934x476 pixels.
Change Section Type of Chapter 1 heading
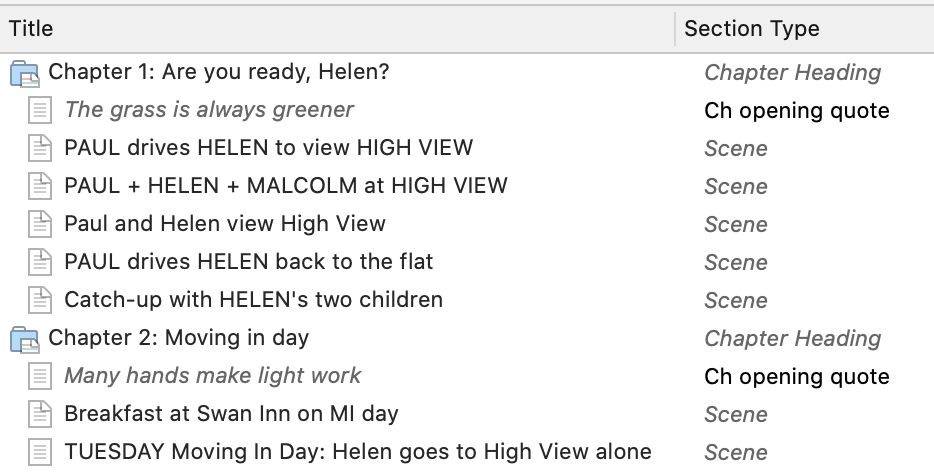point(792,73)
